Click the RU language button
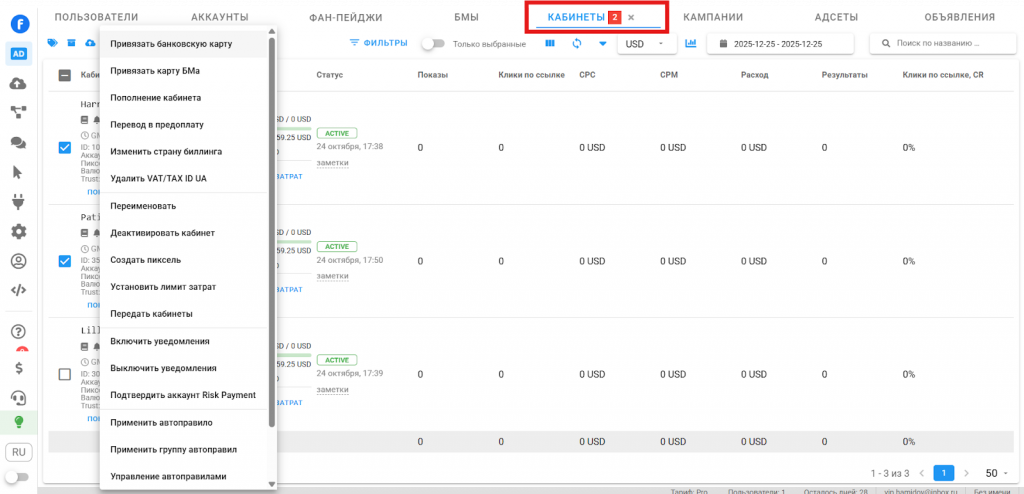 19,452
